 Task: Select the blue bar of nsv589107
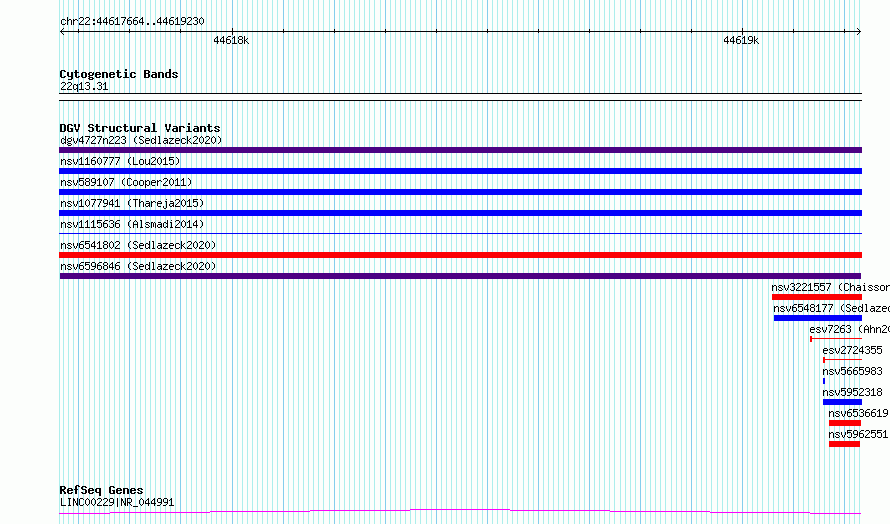point(460,192)
